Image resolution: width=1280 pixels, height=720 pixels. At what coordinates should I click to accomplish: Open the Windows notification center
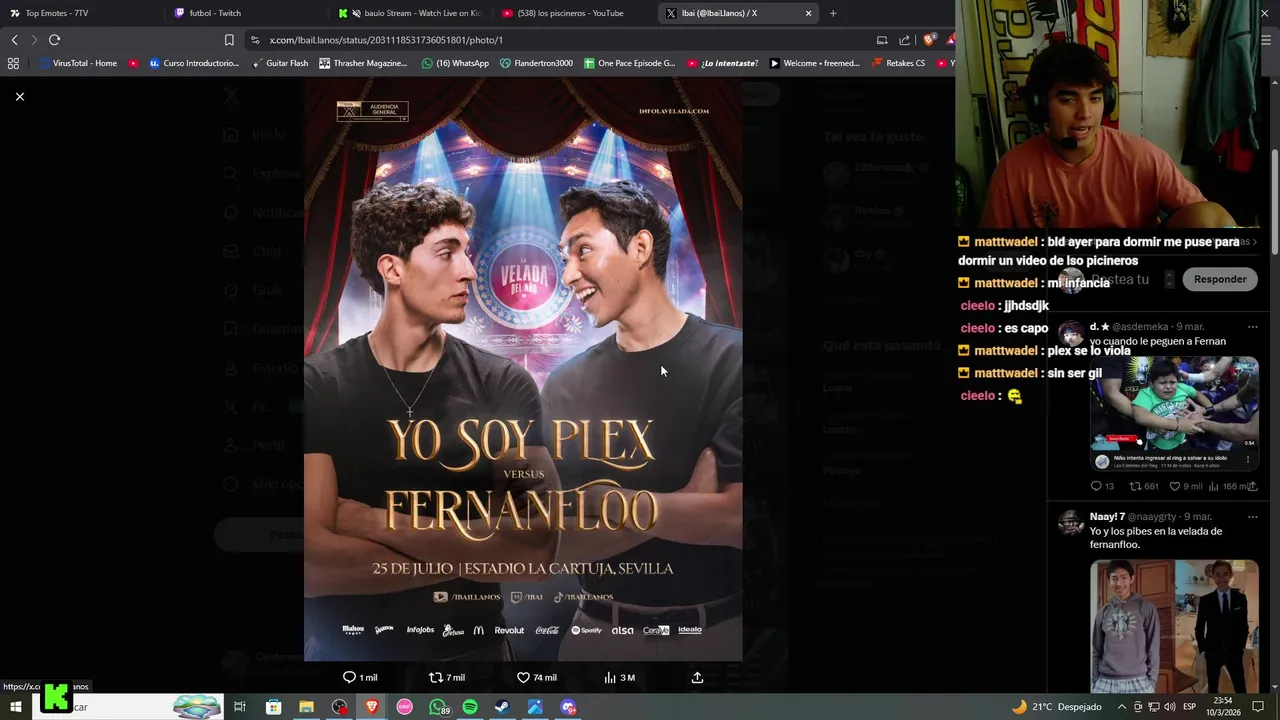click(1259, 707)
